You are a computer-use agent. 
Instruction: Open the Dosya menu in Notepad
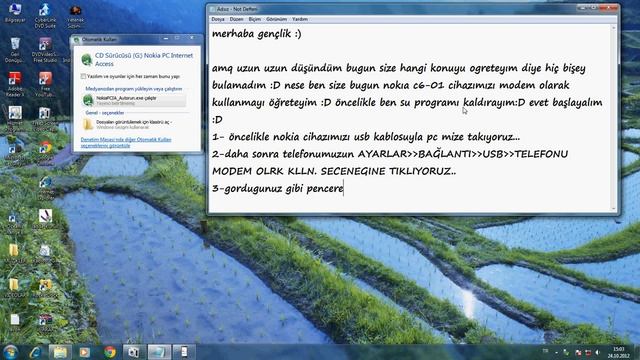coord(218,19)
